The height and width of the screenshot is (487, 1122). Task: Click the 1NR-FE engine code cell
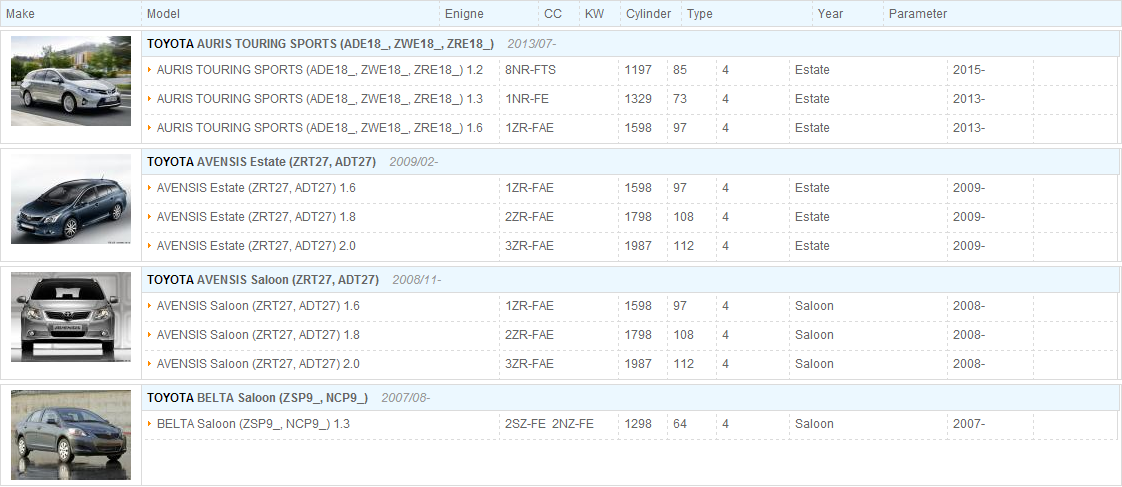pyautogui.click(x=527, y=99)
